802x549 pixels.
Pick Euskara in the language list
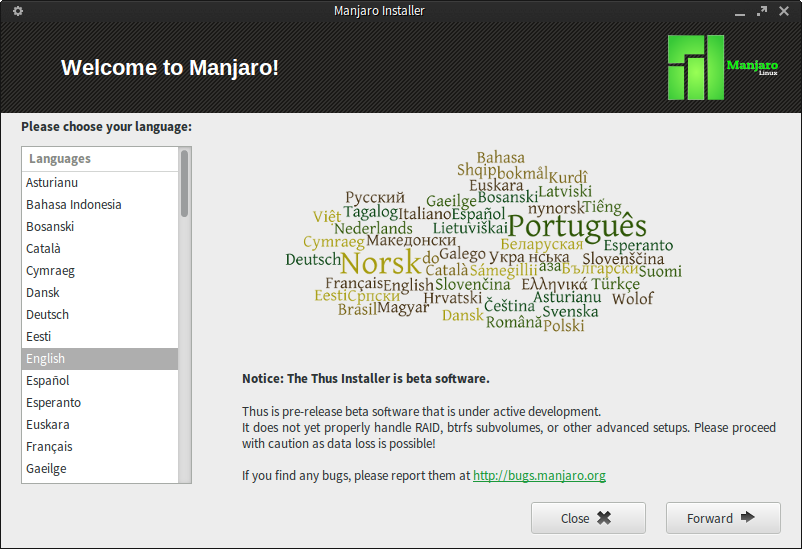pyautogui.click(x=100, y=425)
